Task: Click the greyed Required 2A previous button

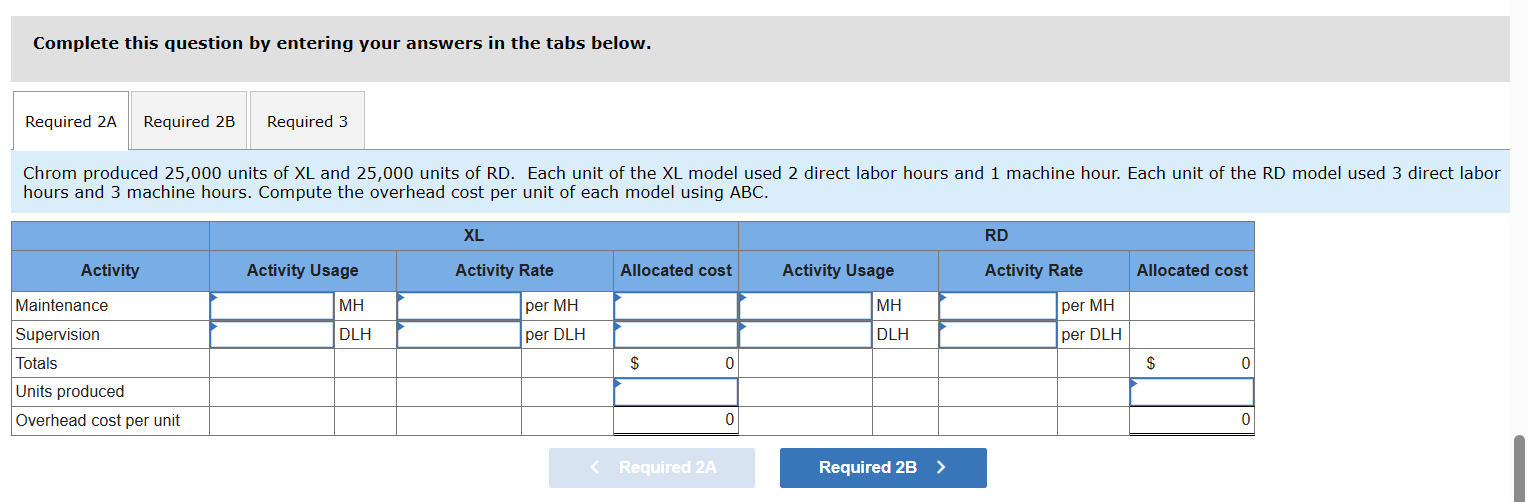Action: (652, 467)
